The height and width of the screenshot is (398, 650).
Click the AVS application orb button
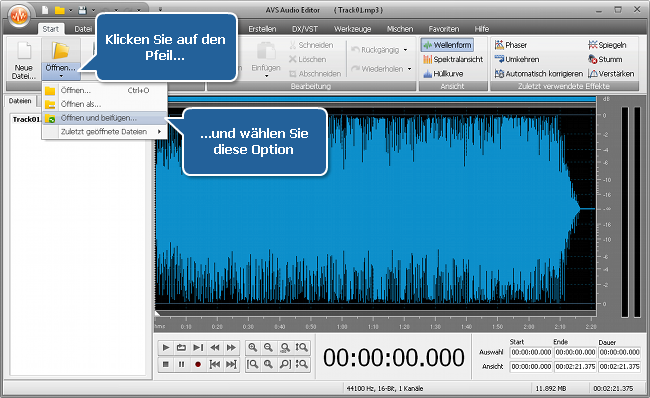click(x=19, y=16)
